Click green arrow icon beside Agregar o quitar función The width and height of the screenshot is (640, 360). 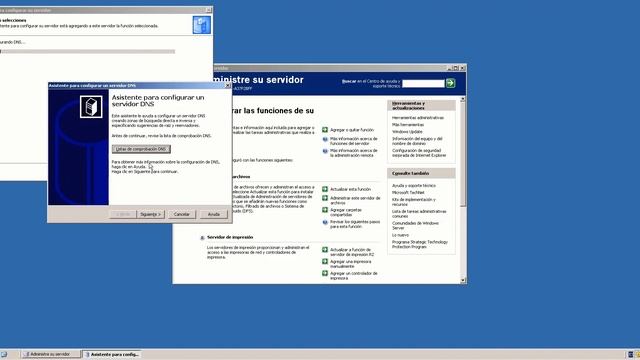tap(325, 130)
